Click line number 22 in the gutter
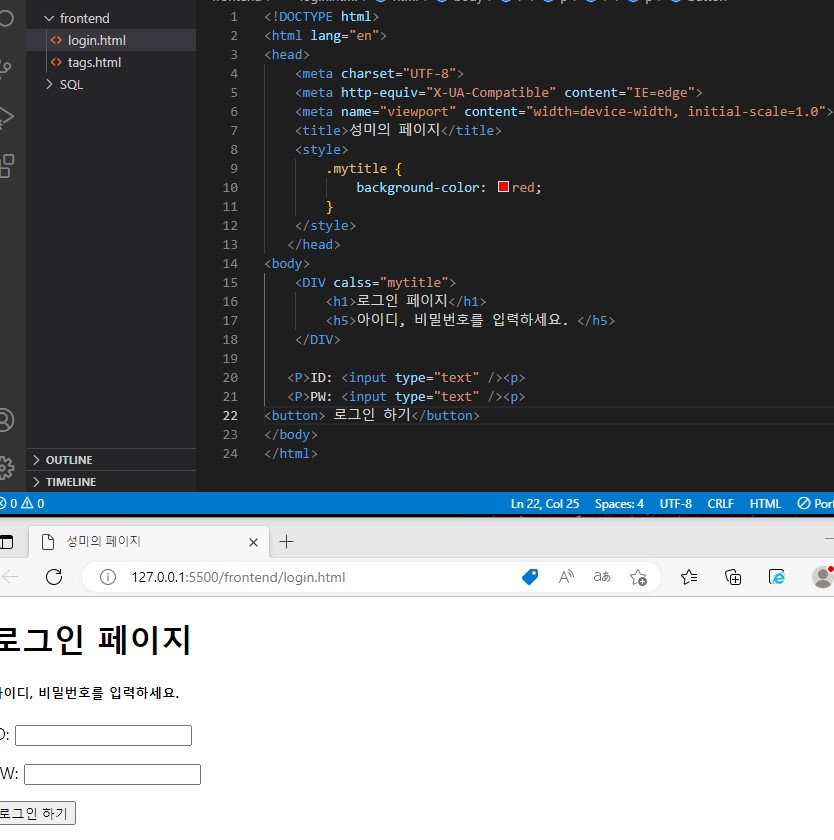 point(230,416)
